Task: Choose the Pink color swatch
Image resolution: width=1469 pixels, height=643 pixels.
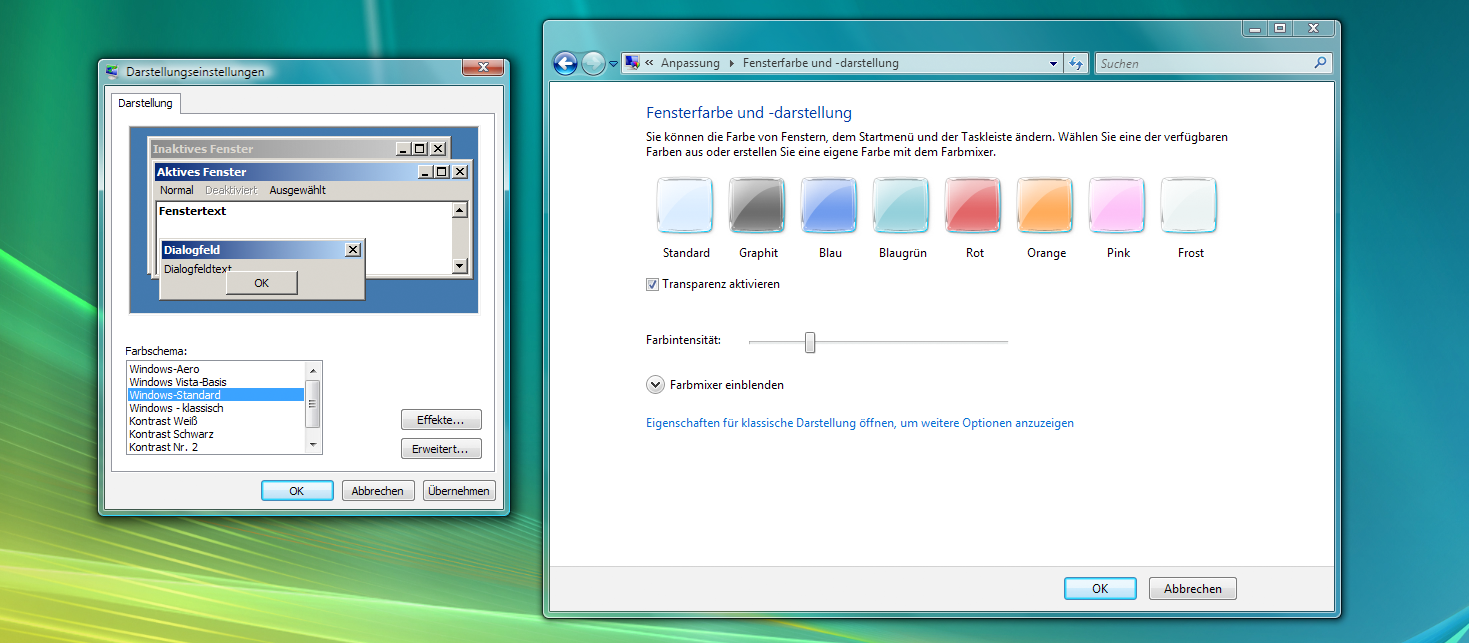Action: [1117, 205]
